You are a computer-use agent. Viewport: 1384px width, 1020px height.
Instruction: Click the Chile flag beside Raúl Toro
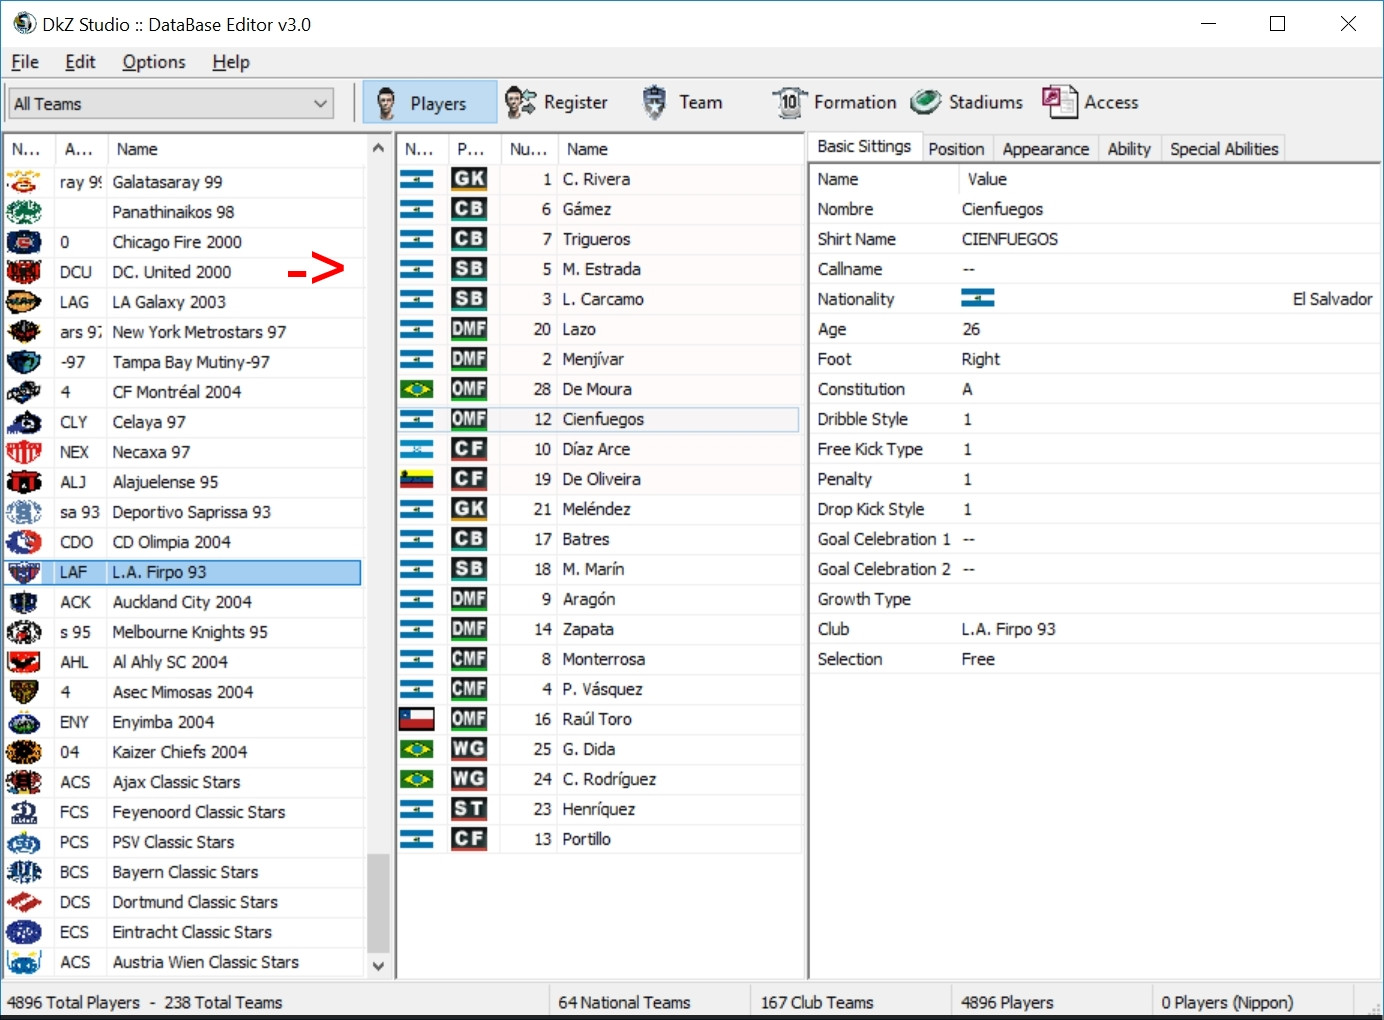tap(416, 719)
